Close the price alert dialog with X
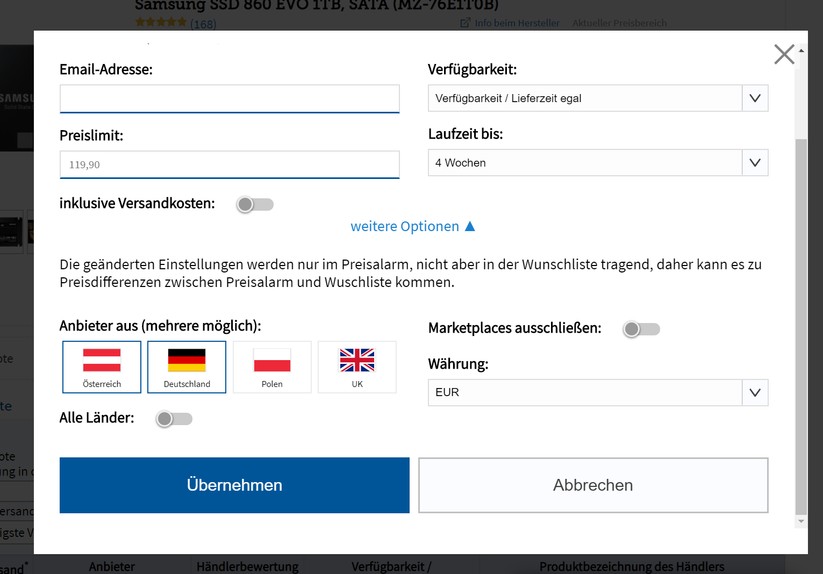Screen dimensions: 823x574 [784, 54]
